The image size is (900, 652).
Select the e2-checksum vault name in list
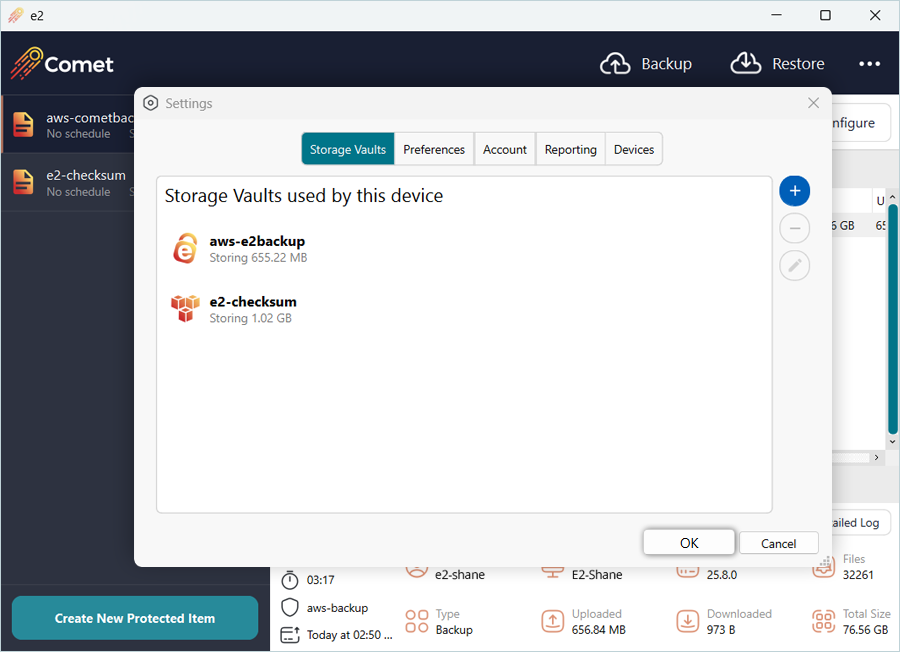coord(253,301)
